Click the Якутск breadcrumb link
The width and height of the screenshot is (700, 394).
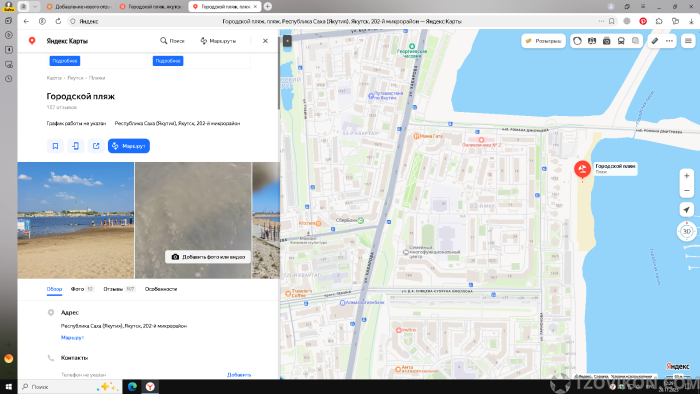coord(75,78)
